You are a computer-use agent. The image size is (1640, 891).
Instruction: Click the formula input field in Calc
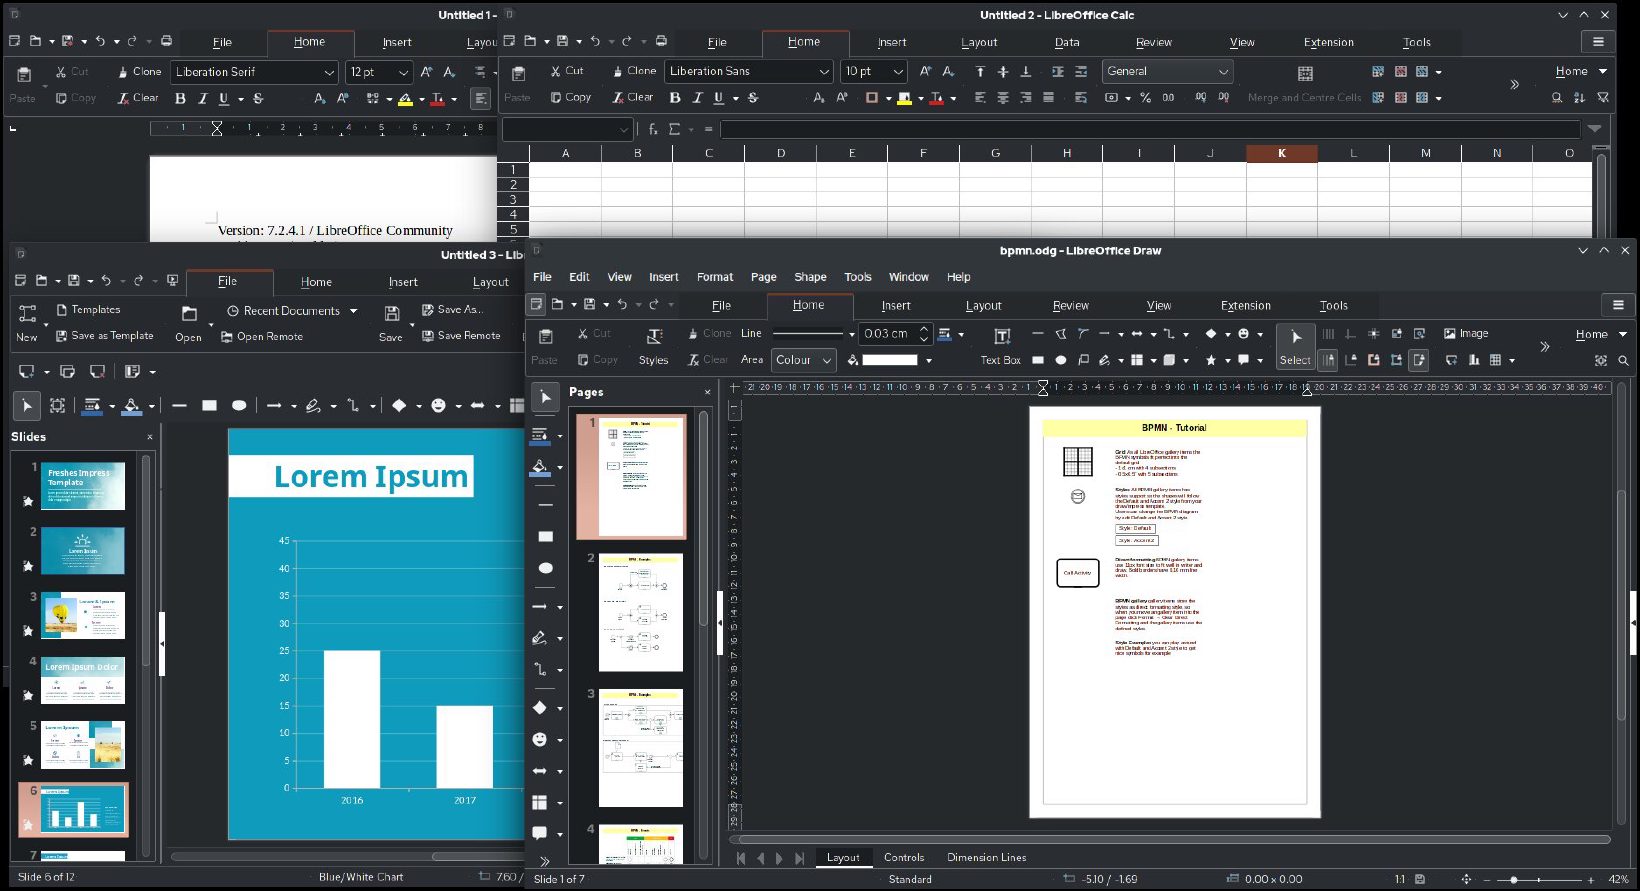point(1150,129)
